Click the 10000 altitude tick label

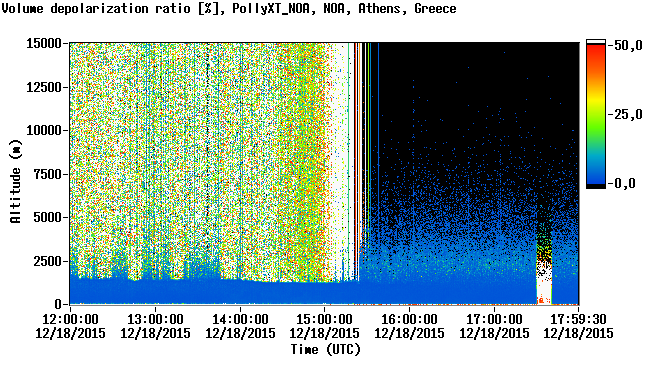tap(44, 130)
